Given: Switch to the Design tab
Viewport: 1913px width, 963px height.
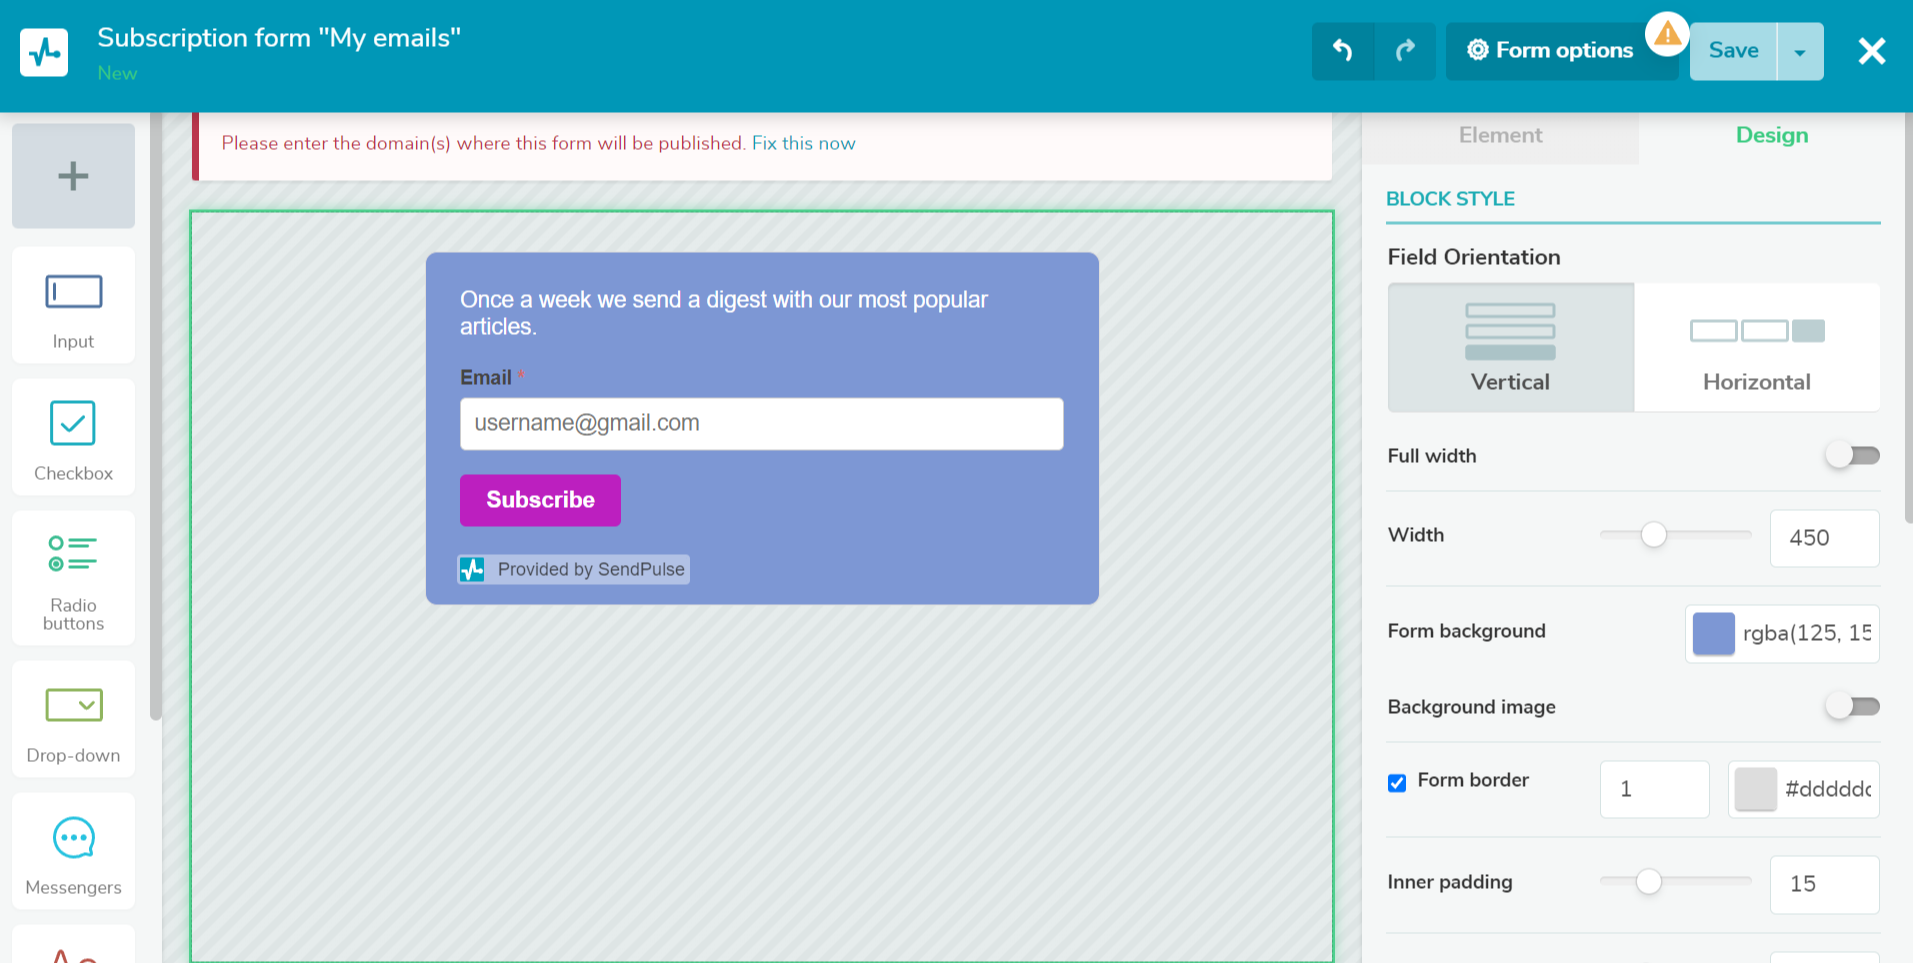Looking at the screenshot, I should (x=1772, y=135).
